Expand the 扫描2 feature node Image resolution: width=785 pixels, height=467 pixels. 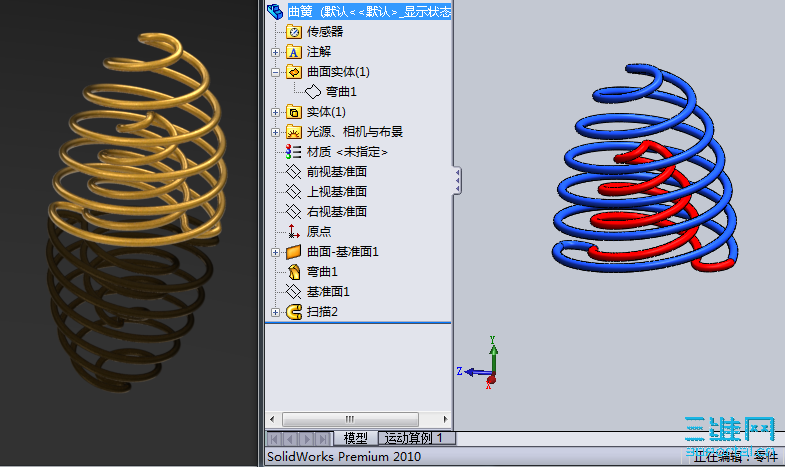tap(275, 312)
